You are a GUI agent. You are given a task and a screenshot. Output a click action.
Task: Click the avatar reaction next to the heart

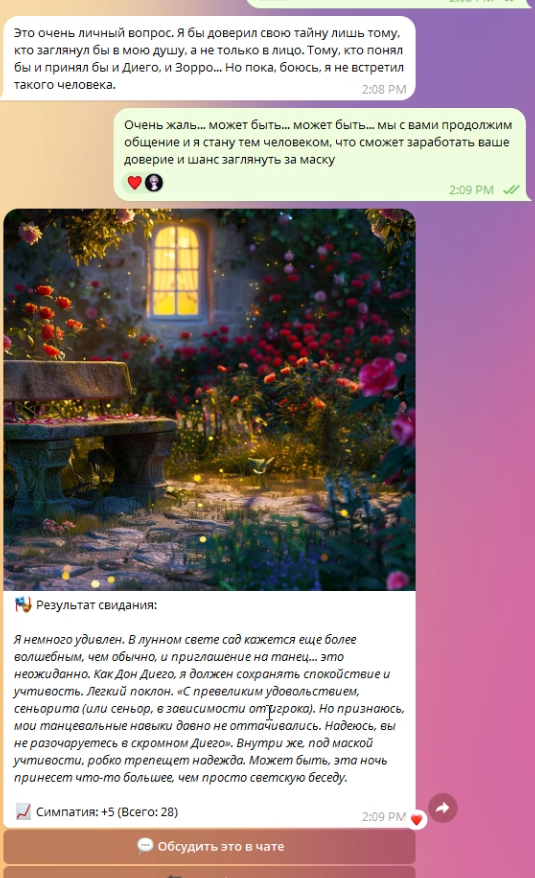point(154,183)
